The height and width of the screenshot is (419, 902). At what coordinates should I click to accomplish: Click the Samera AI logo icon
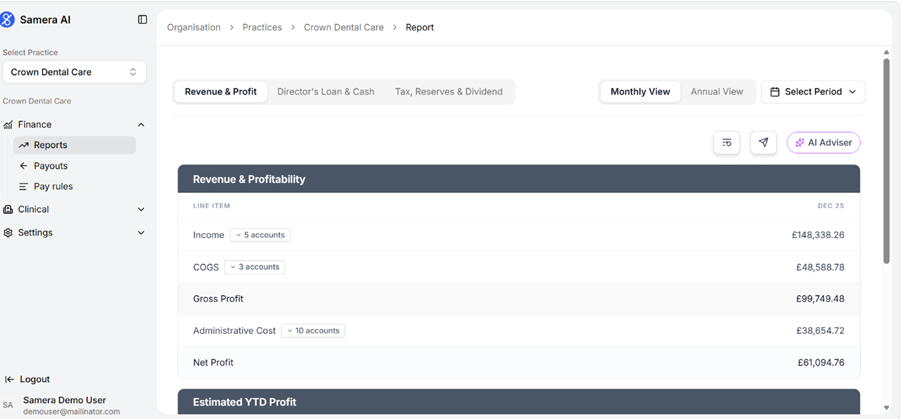[8, 19]
